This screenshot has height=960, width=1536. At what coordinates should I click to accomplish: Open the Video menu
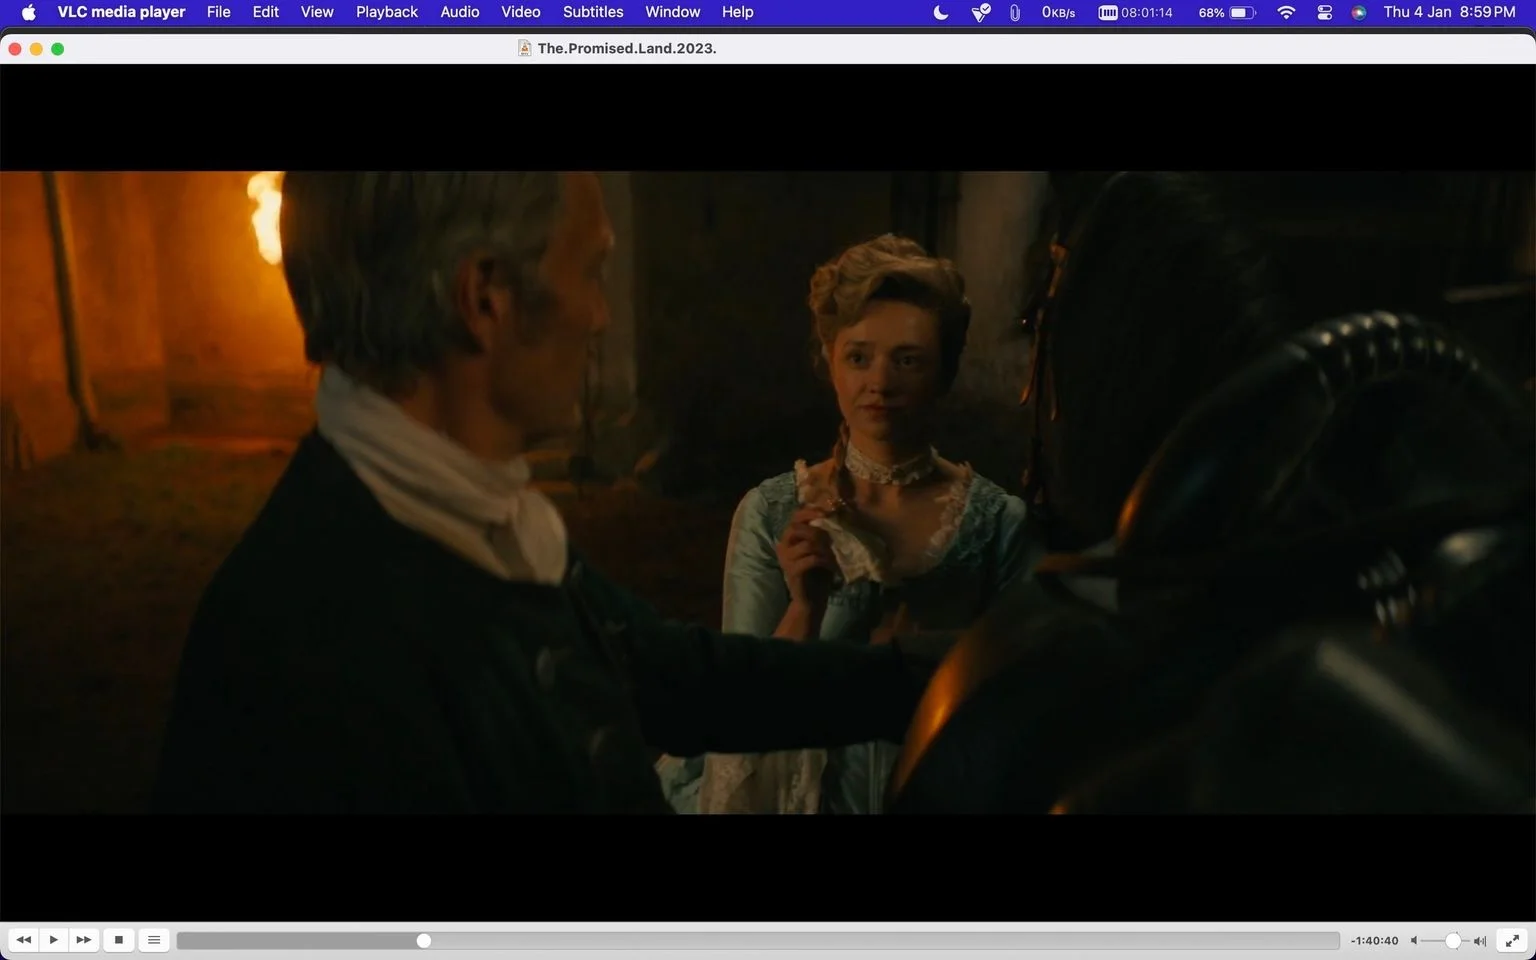(521, 12)
